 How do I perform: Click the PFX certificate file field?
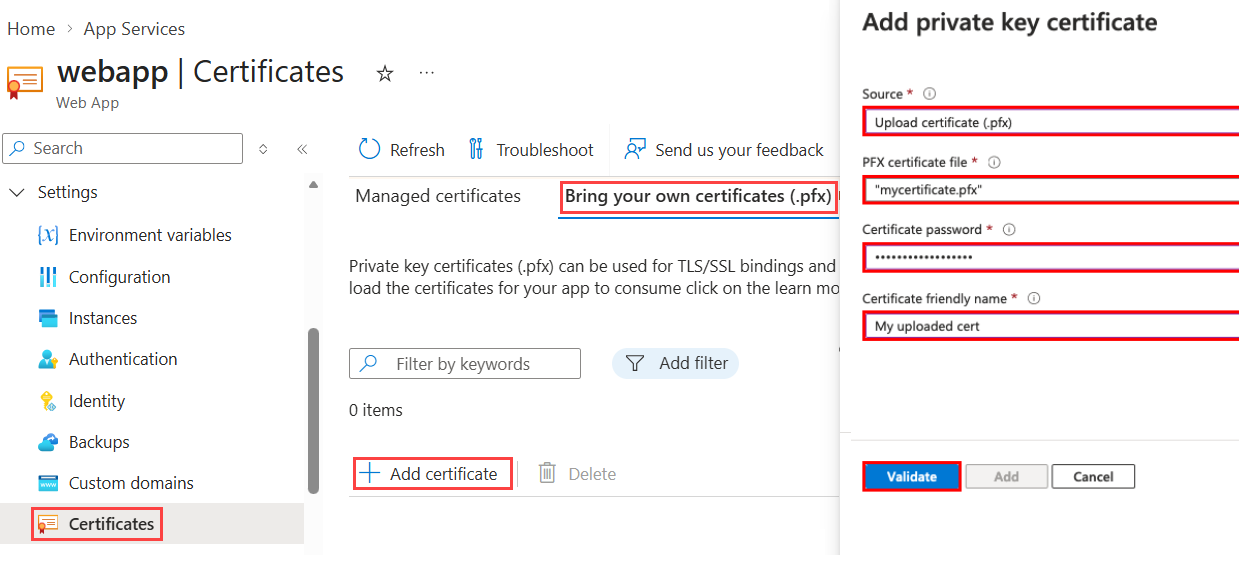pos(1050,189)
